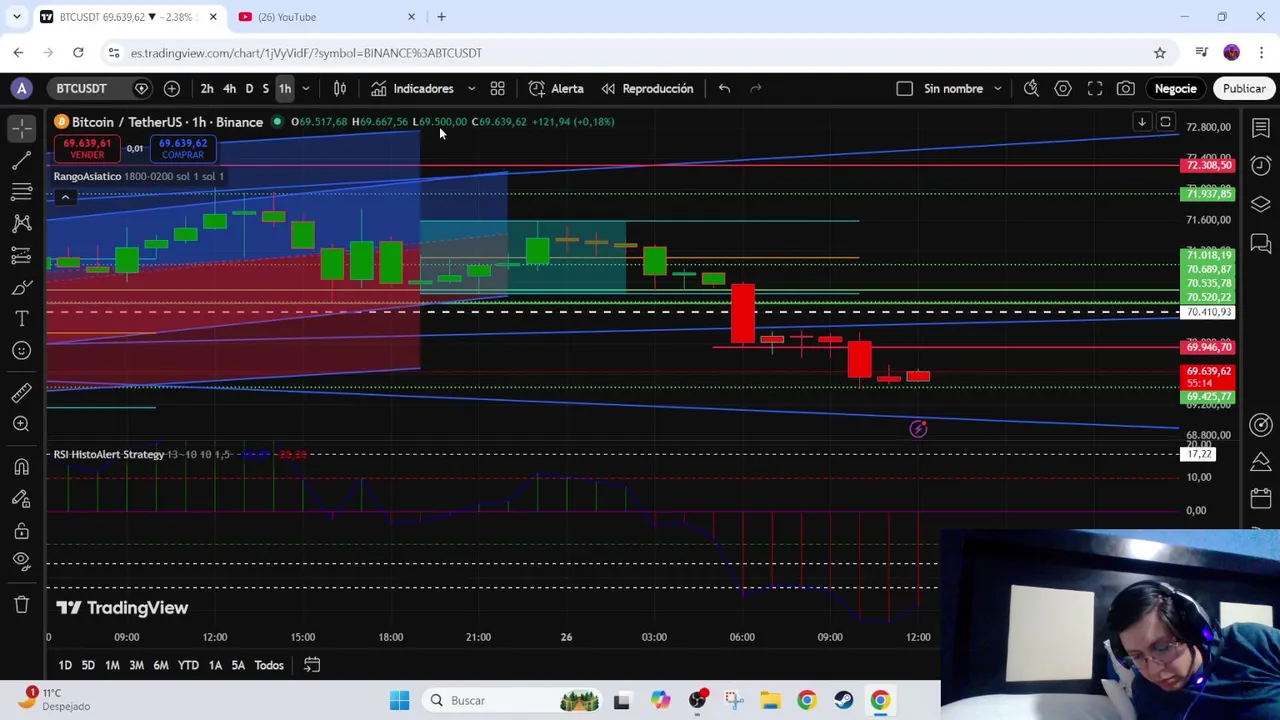This screenshot has width=1280, height=720.
Task: Change the candlestick chart type
Action: pos(340,89)
